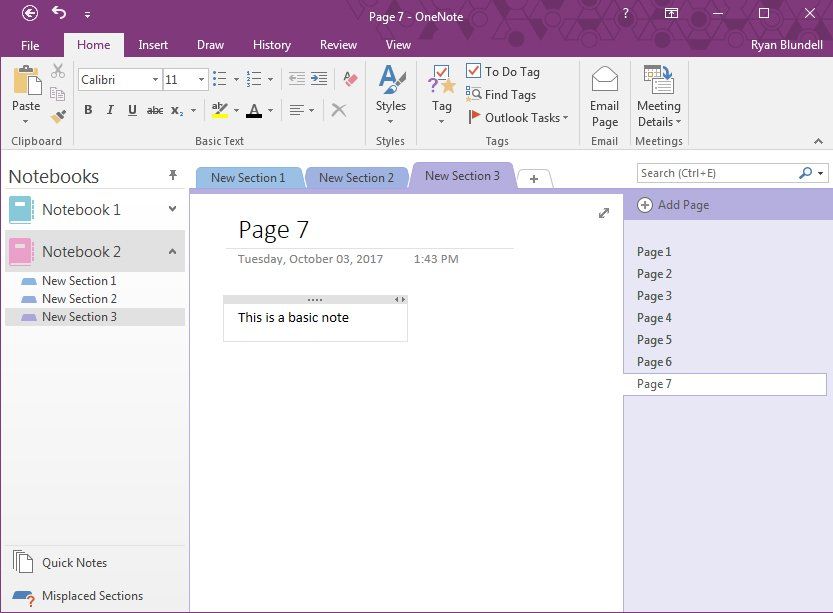Image resolution: width=833 pixels, height=613 pixels.
Task: Open the Format Painter
Action: [x=58, y=117]
